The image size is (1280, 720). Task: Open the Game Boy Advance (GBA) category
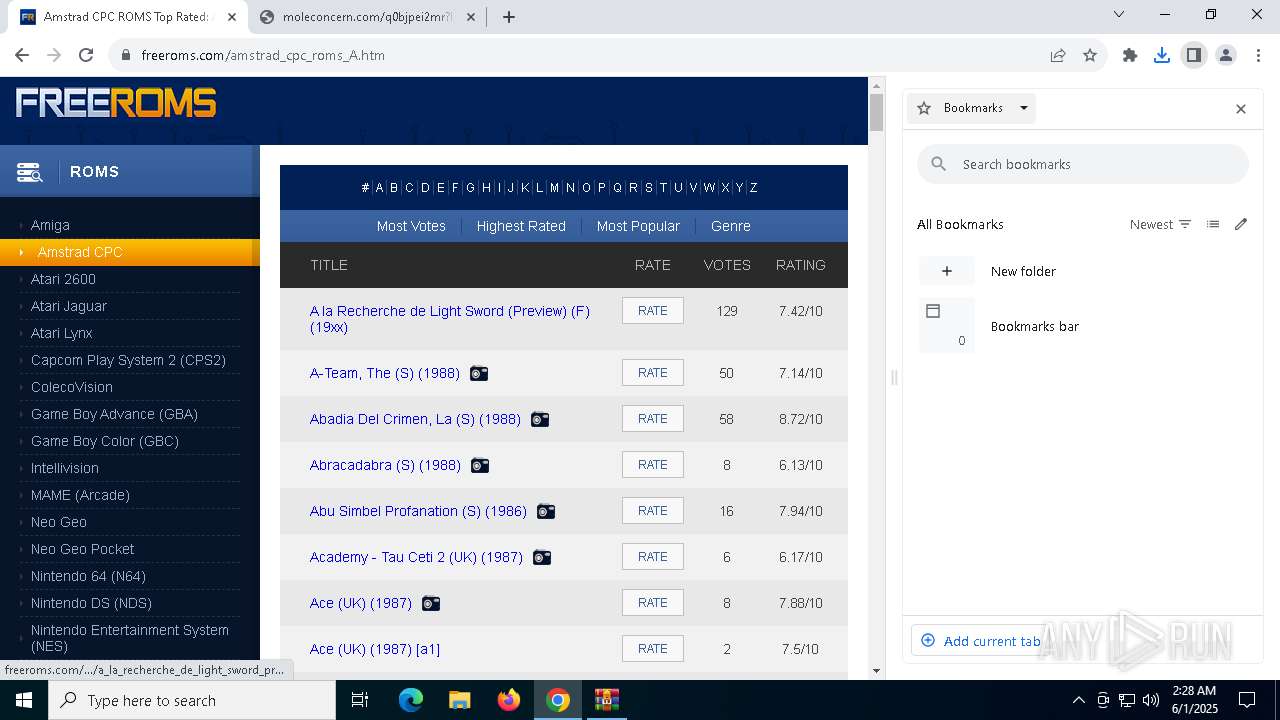(114, 414)
